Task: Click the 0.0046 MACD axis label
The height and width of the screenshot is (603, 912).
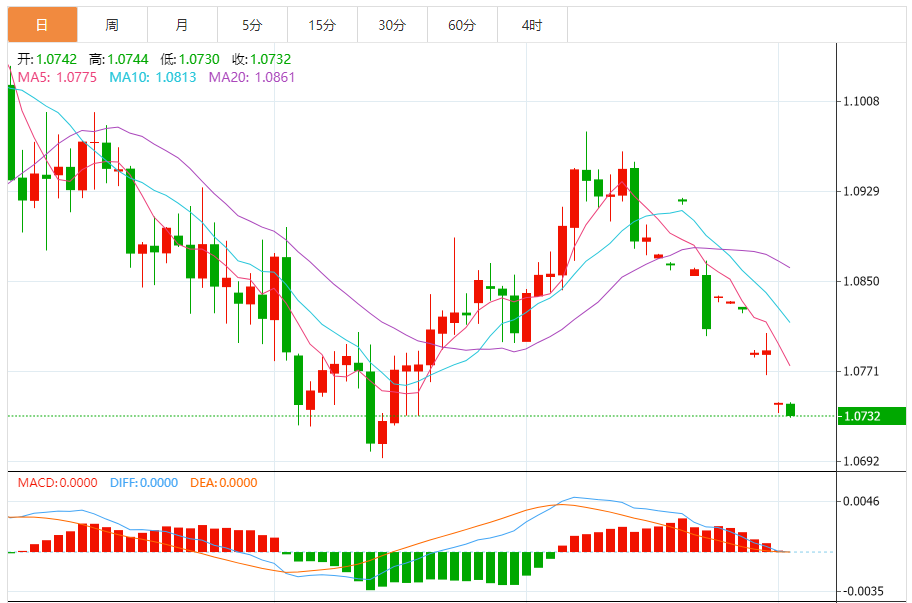Action: 861,501
